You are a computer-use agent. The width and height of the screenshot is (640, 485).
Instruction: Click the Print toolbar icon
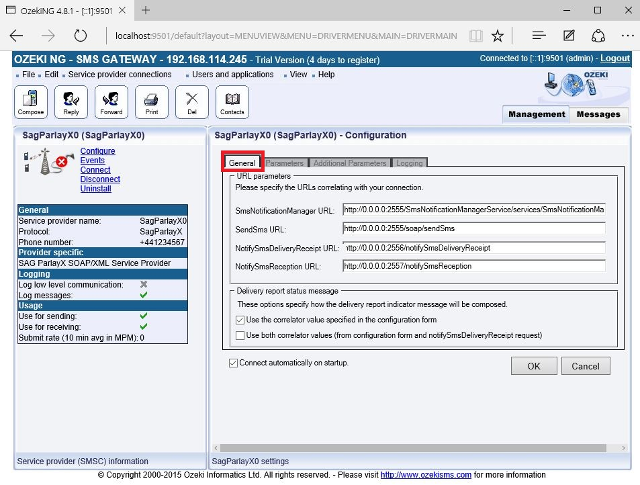click(151, 102)
